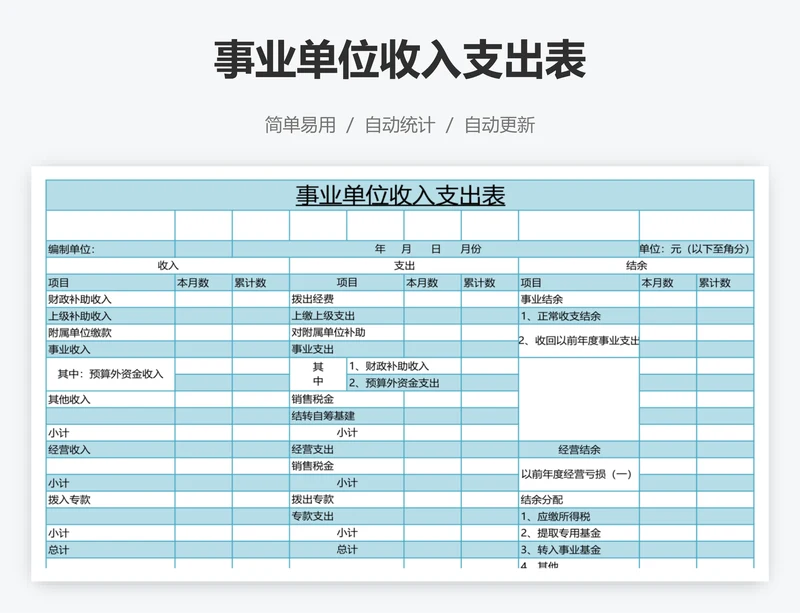Click the 2、提取专用基金 cell
The image size is (800, 613).
pos(579,533)
